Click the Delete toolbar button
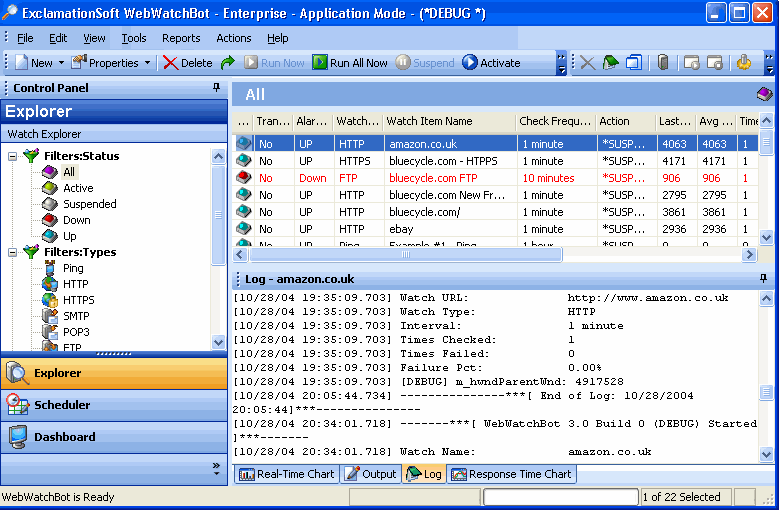The height and width of the screenshot is (510, 779). [x=187, y=62]
